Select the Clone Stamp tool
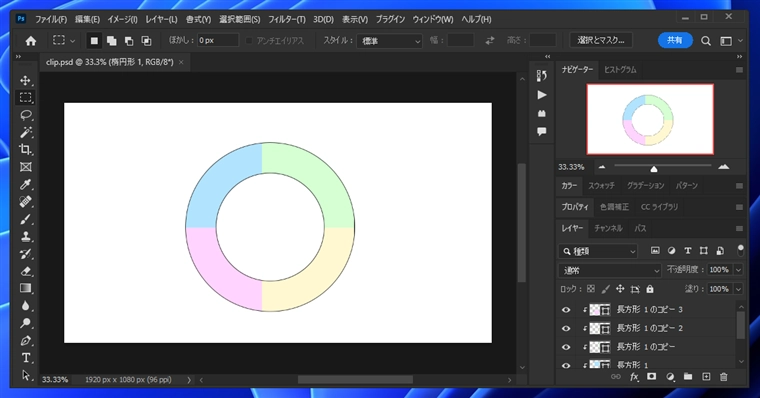Screen dimensions: 760x398 coord(25,237)
